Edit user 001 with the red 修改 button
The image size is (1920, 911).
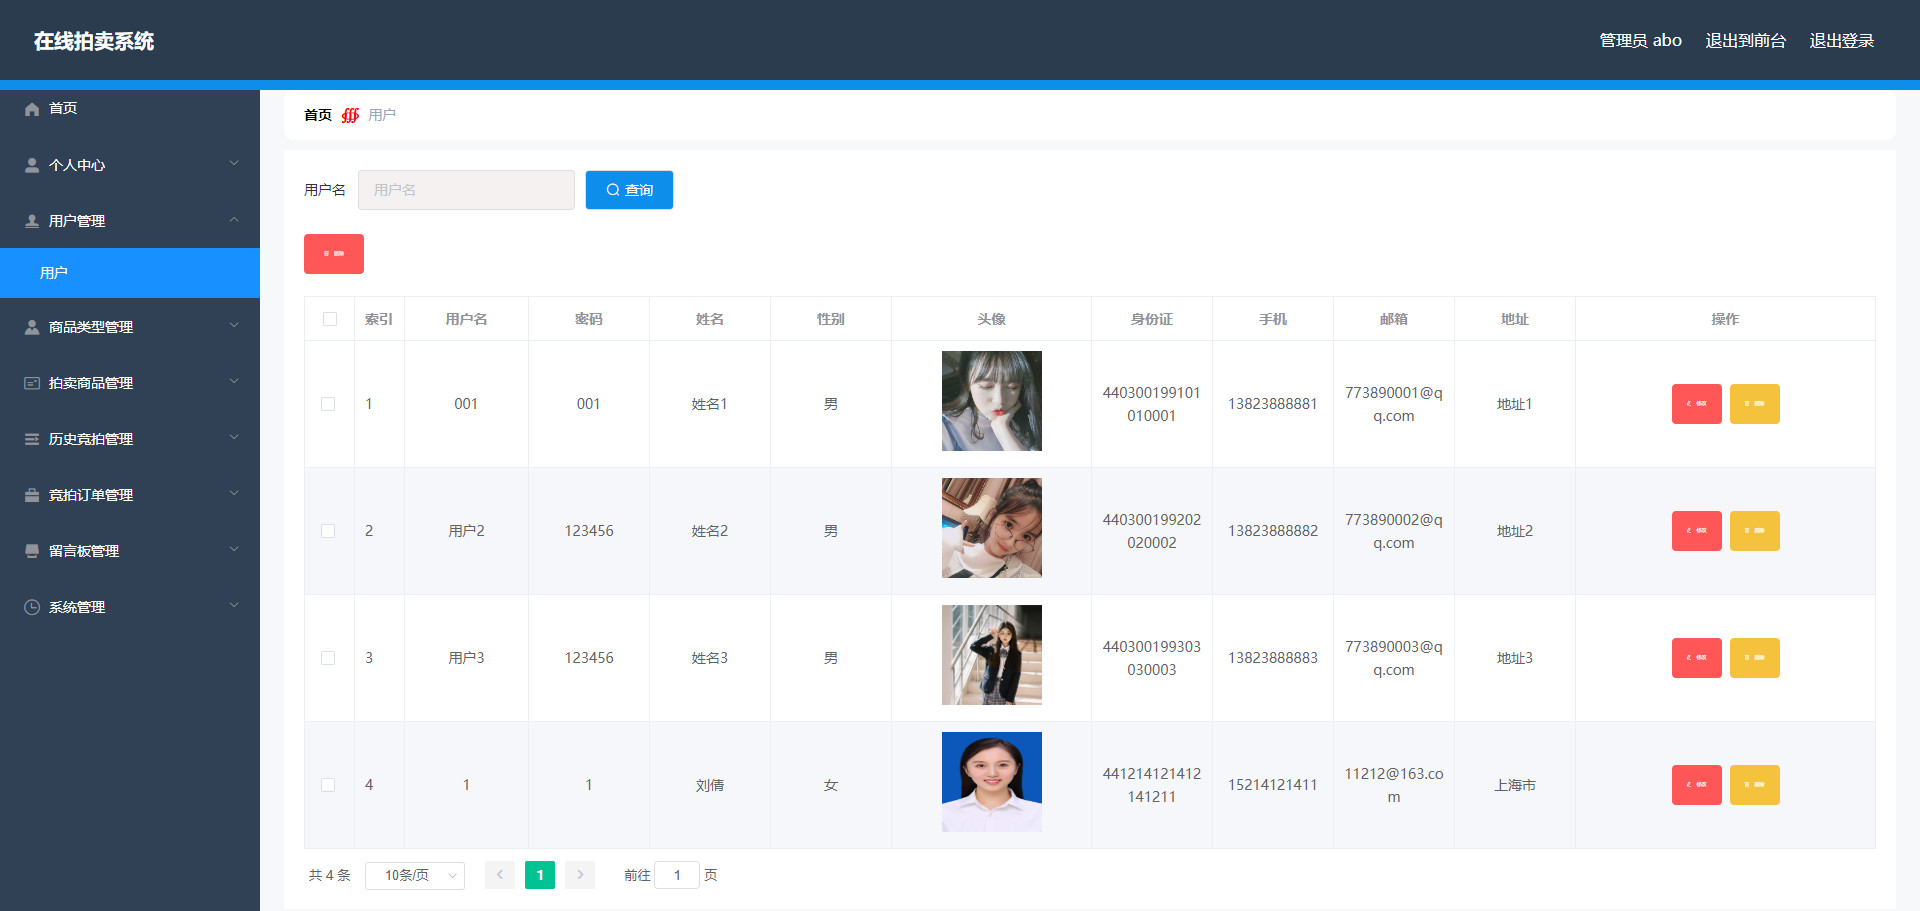point(1697,404)
